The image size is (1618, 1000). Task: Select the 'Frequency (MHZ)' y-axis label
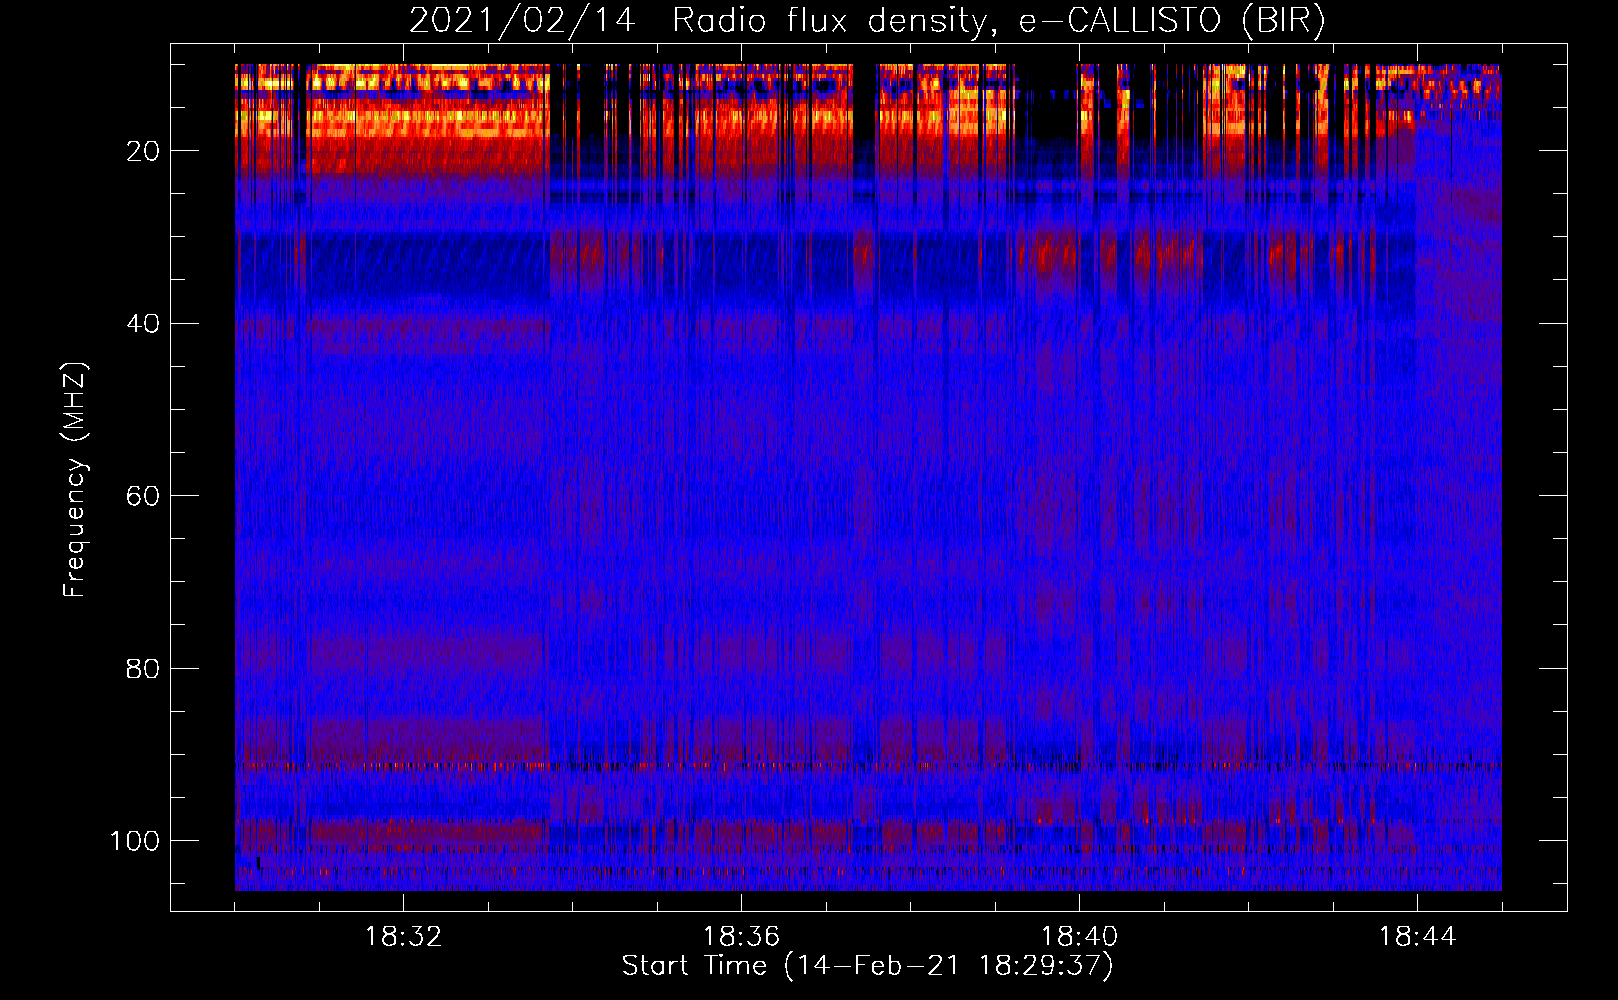coord(75,479)
